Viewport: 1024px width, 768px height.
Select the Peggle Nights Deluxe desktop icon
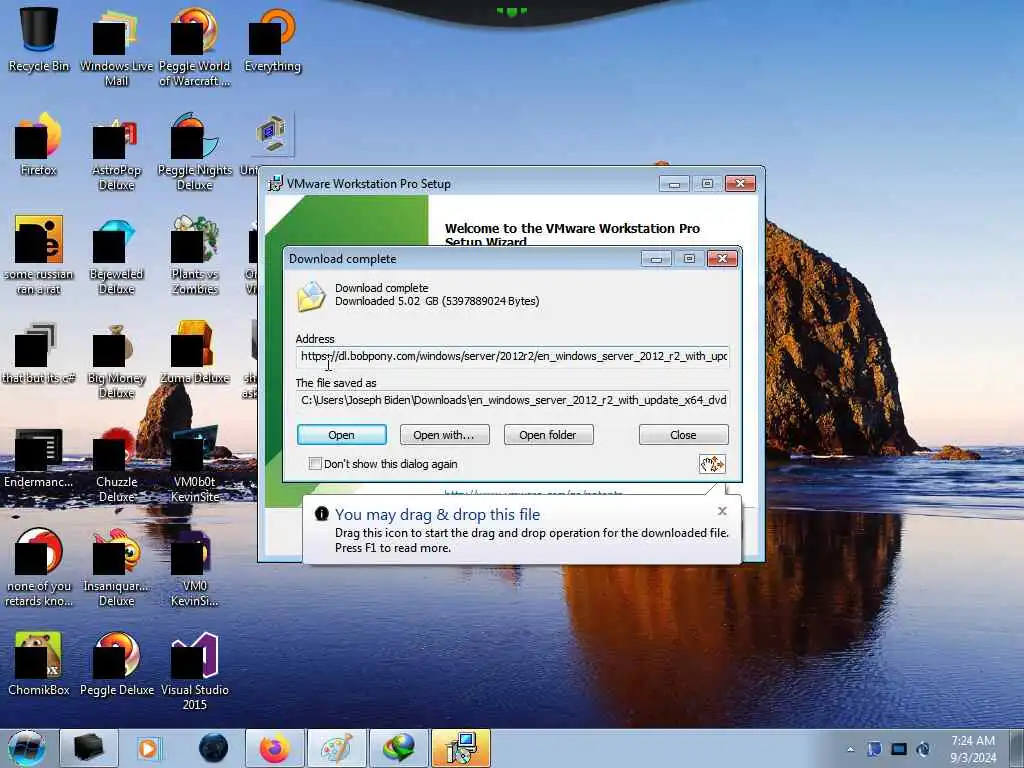[x=195, y=152]
